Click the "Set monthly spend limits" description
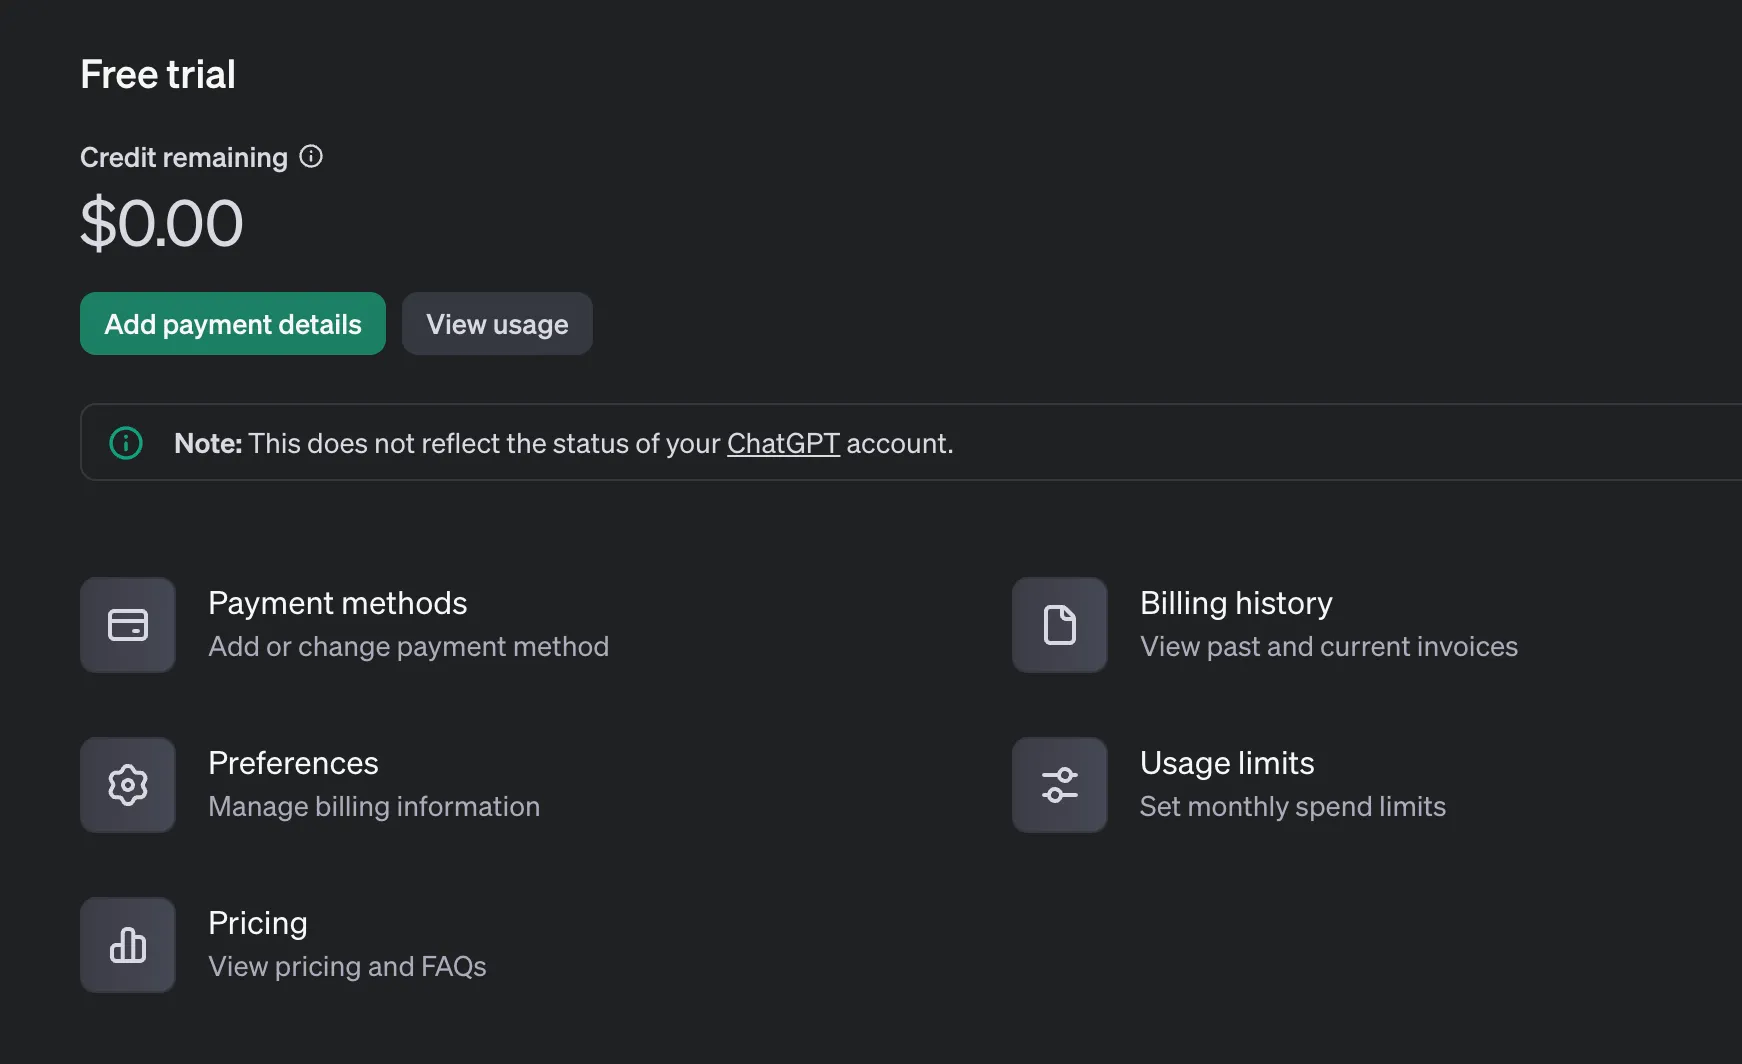This screenshot has height=1064, width=1742. (x=1292, y=807)
